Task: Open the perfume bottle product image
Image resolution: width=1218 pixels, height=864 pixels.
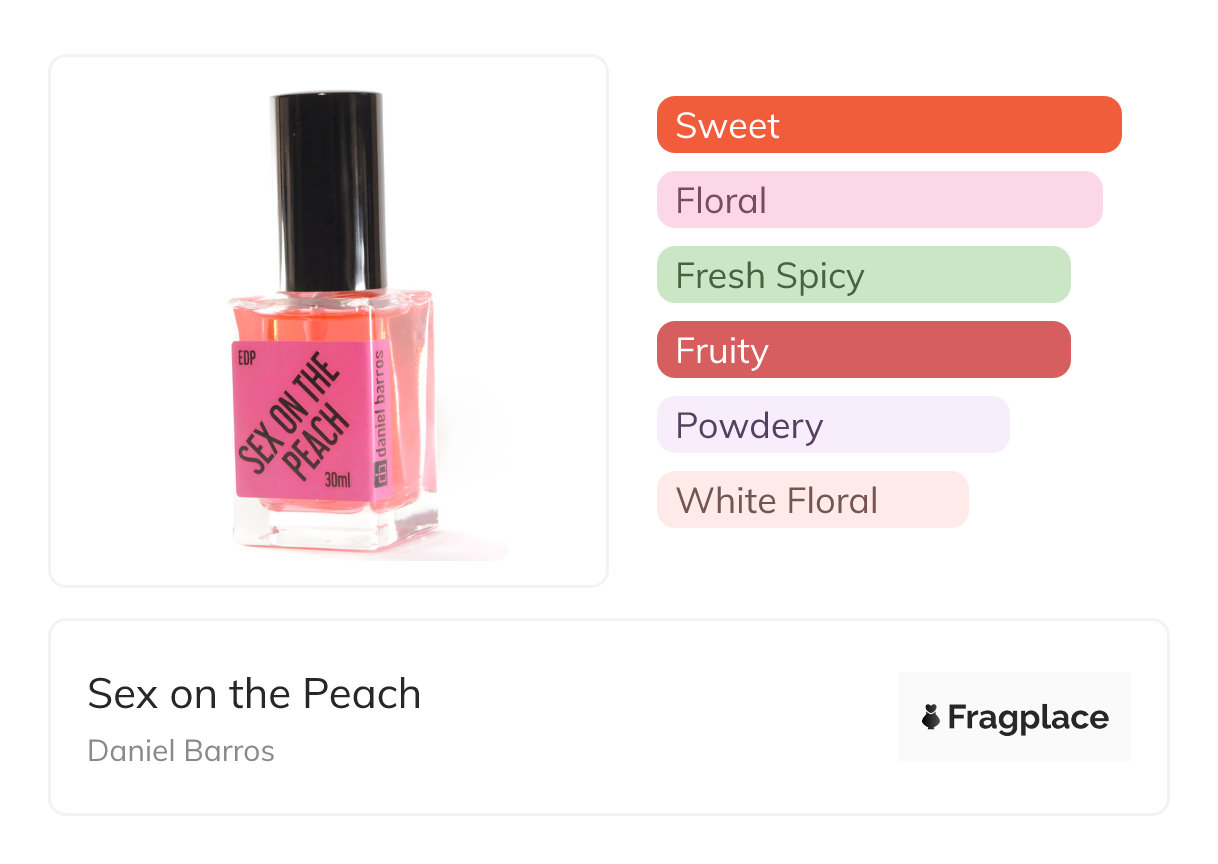Action: (329, 320)
